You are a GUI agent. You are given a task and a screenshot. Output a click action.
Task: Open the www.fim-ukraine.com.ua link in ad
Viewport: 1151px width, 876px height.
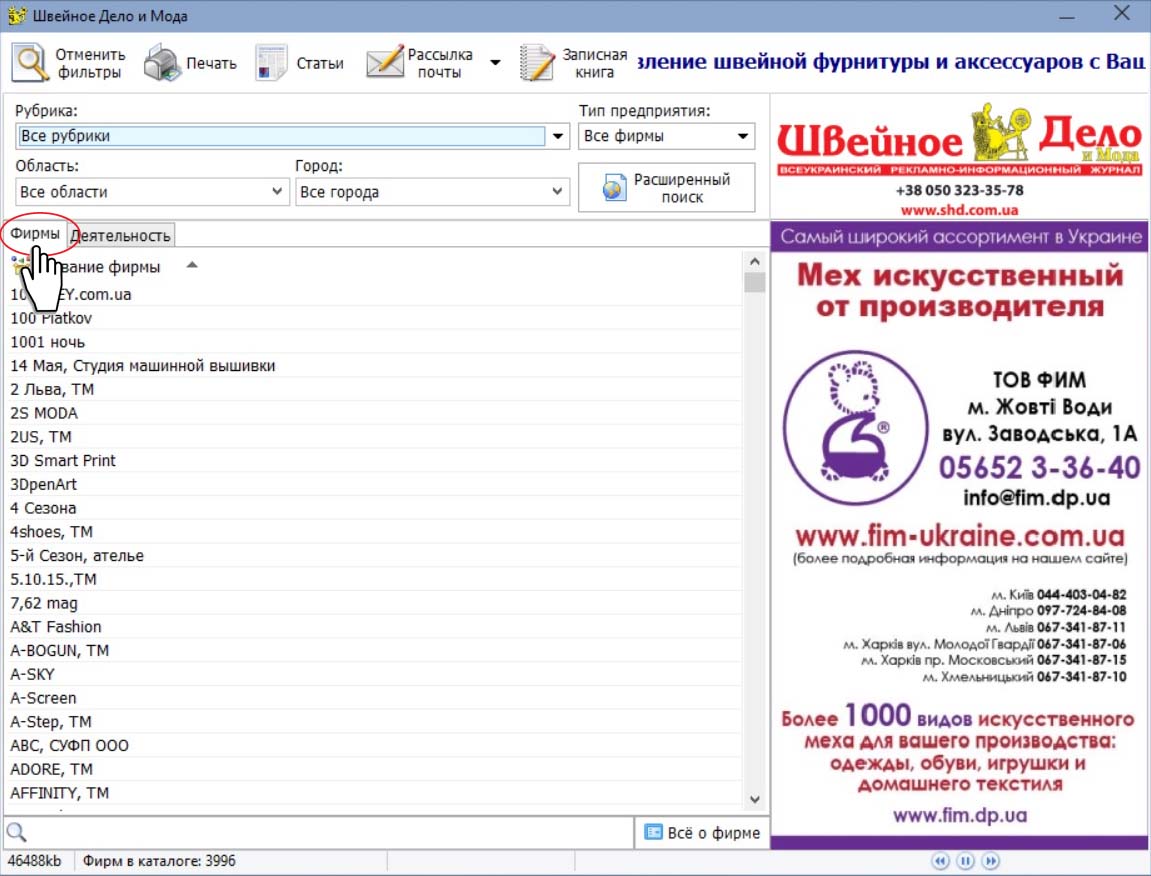959,536
